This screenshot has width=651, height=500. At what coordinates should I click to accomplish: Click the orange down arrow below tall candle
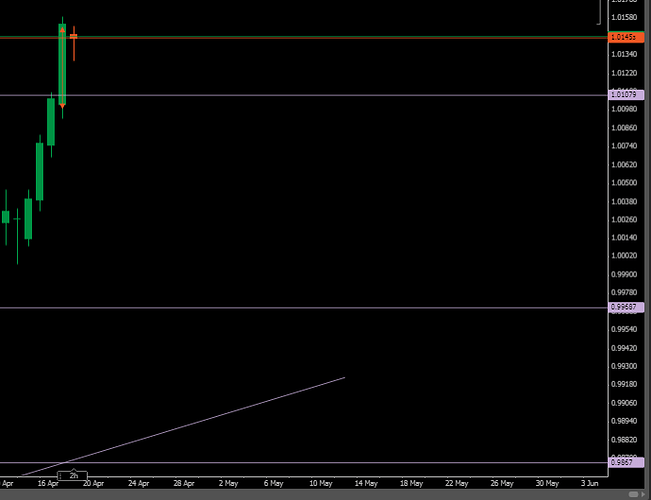point(62,106)
